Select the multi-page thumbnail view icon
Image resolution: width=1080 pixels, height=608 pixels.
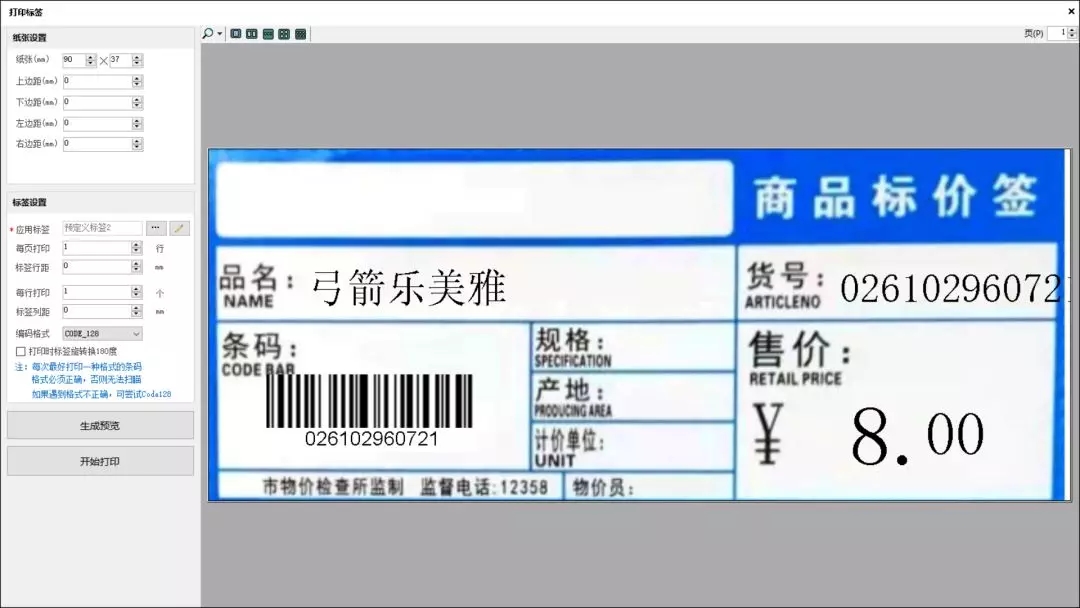click(x=300, y=32)
